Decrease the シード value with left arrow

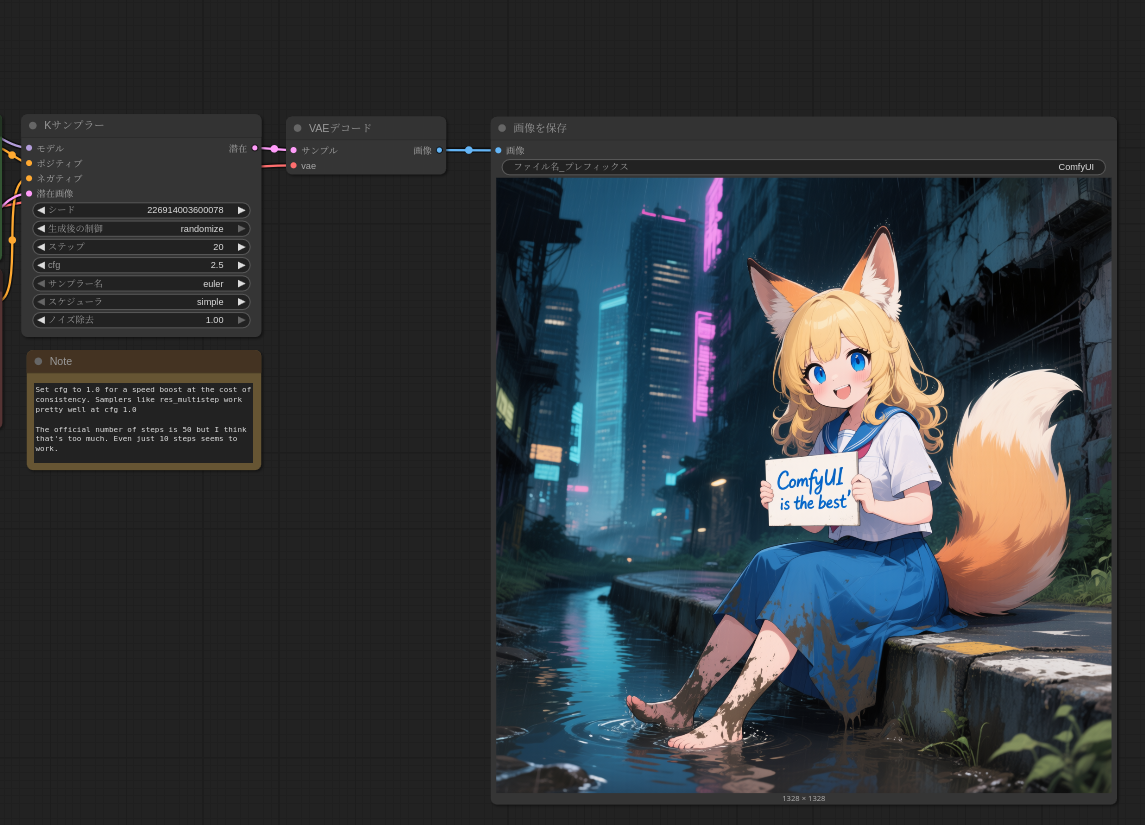(41, 210)
